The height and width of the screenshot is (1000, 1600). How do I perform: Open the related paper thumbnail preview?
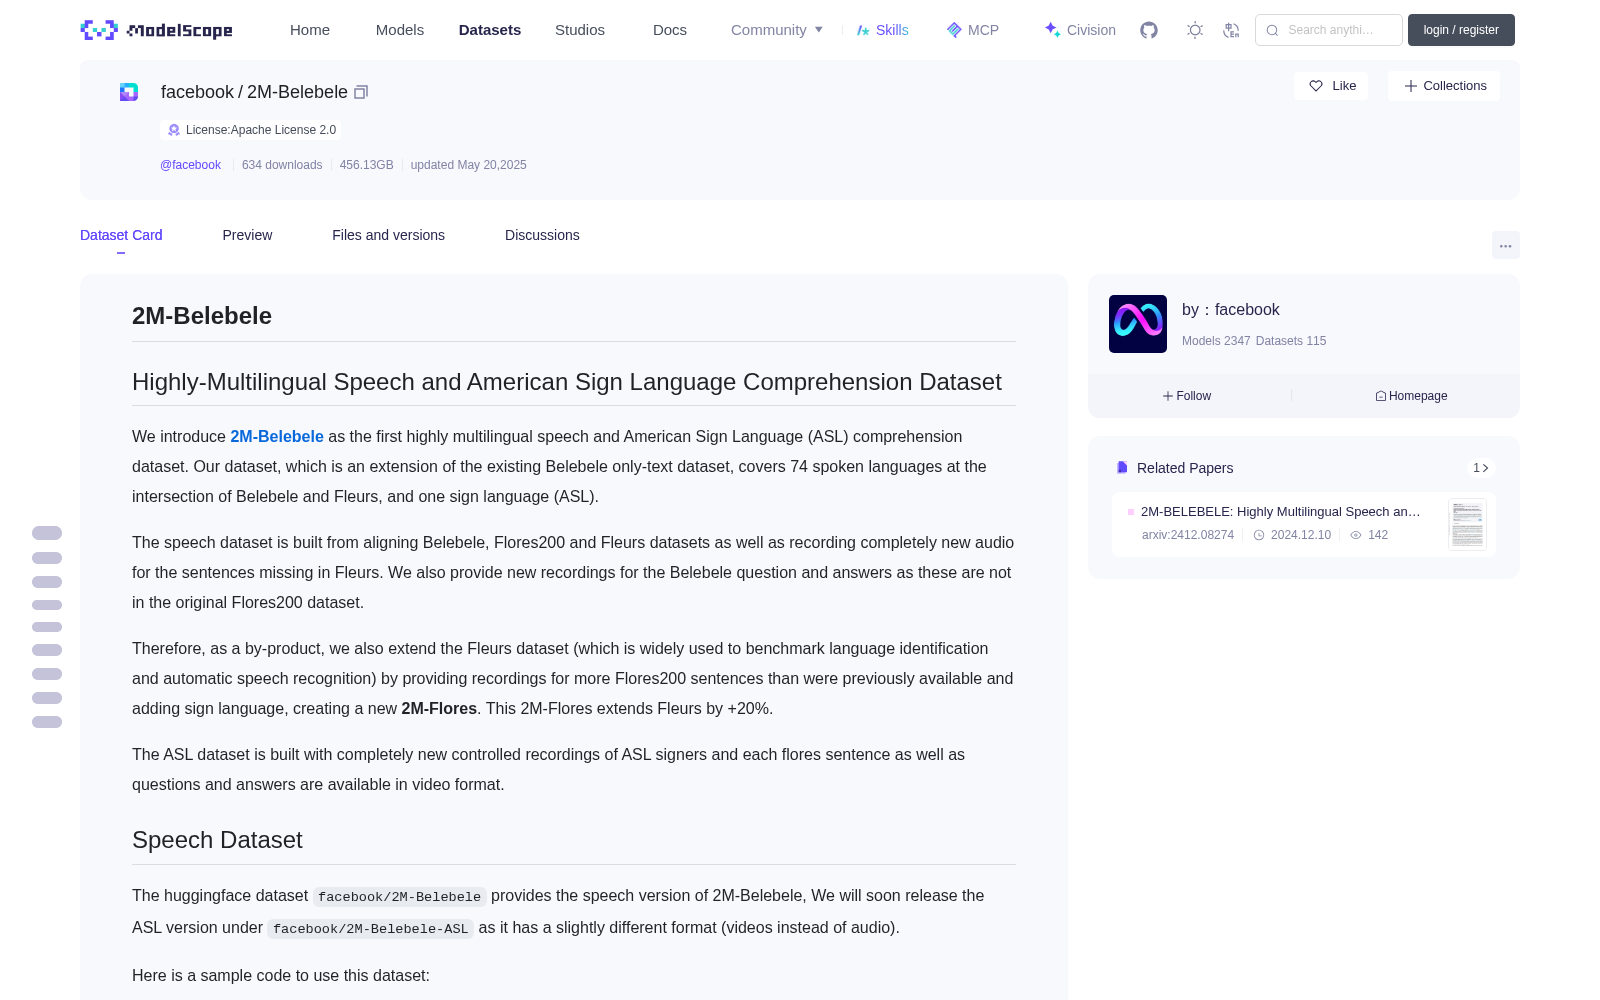[1467, 524]
